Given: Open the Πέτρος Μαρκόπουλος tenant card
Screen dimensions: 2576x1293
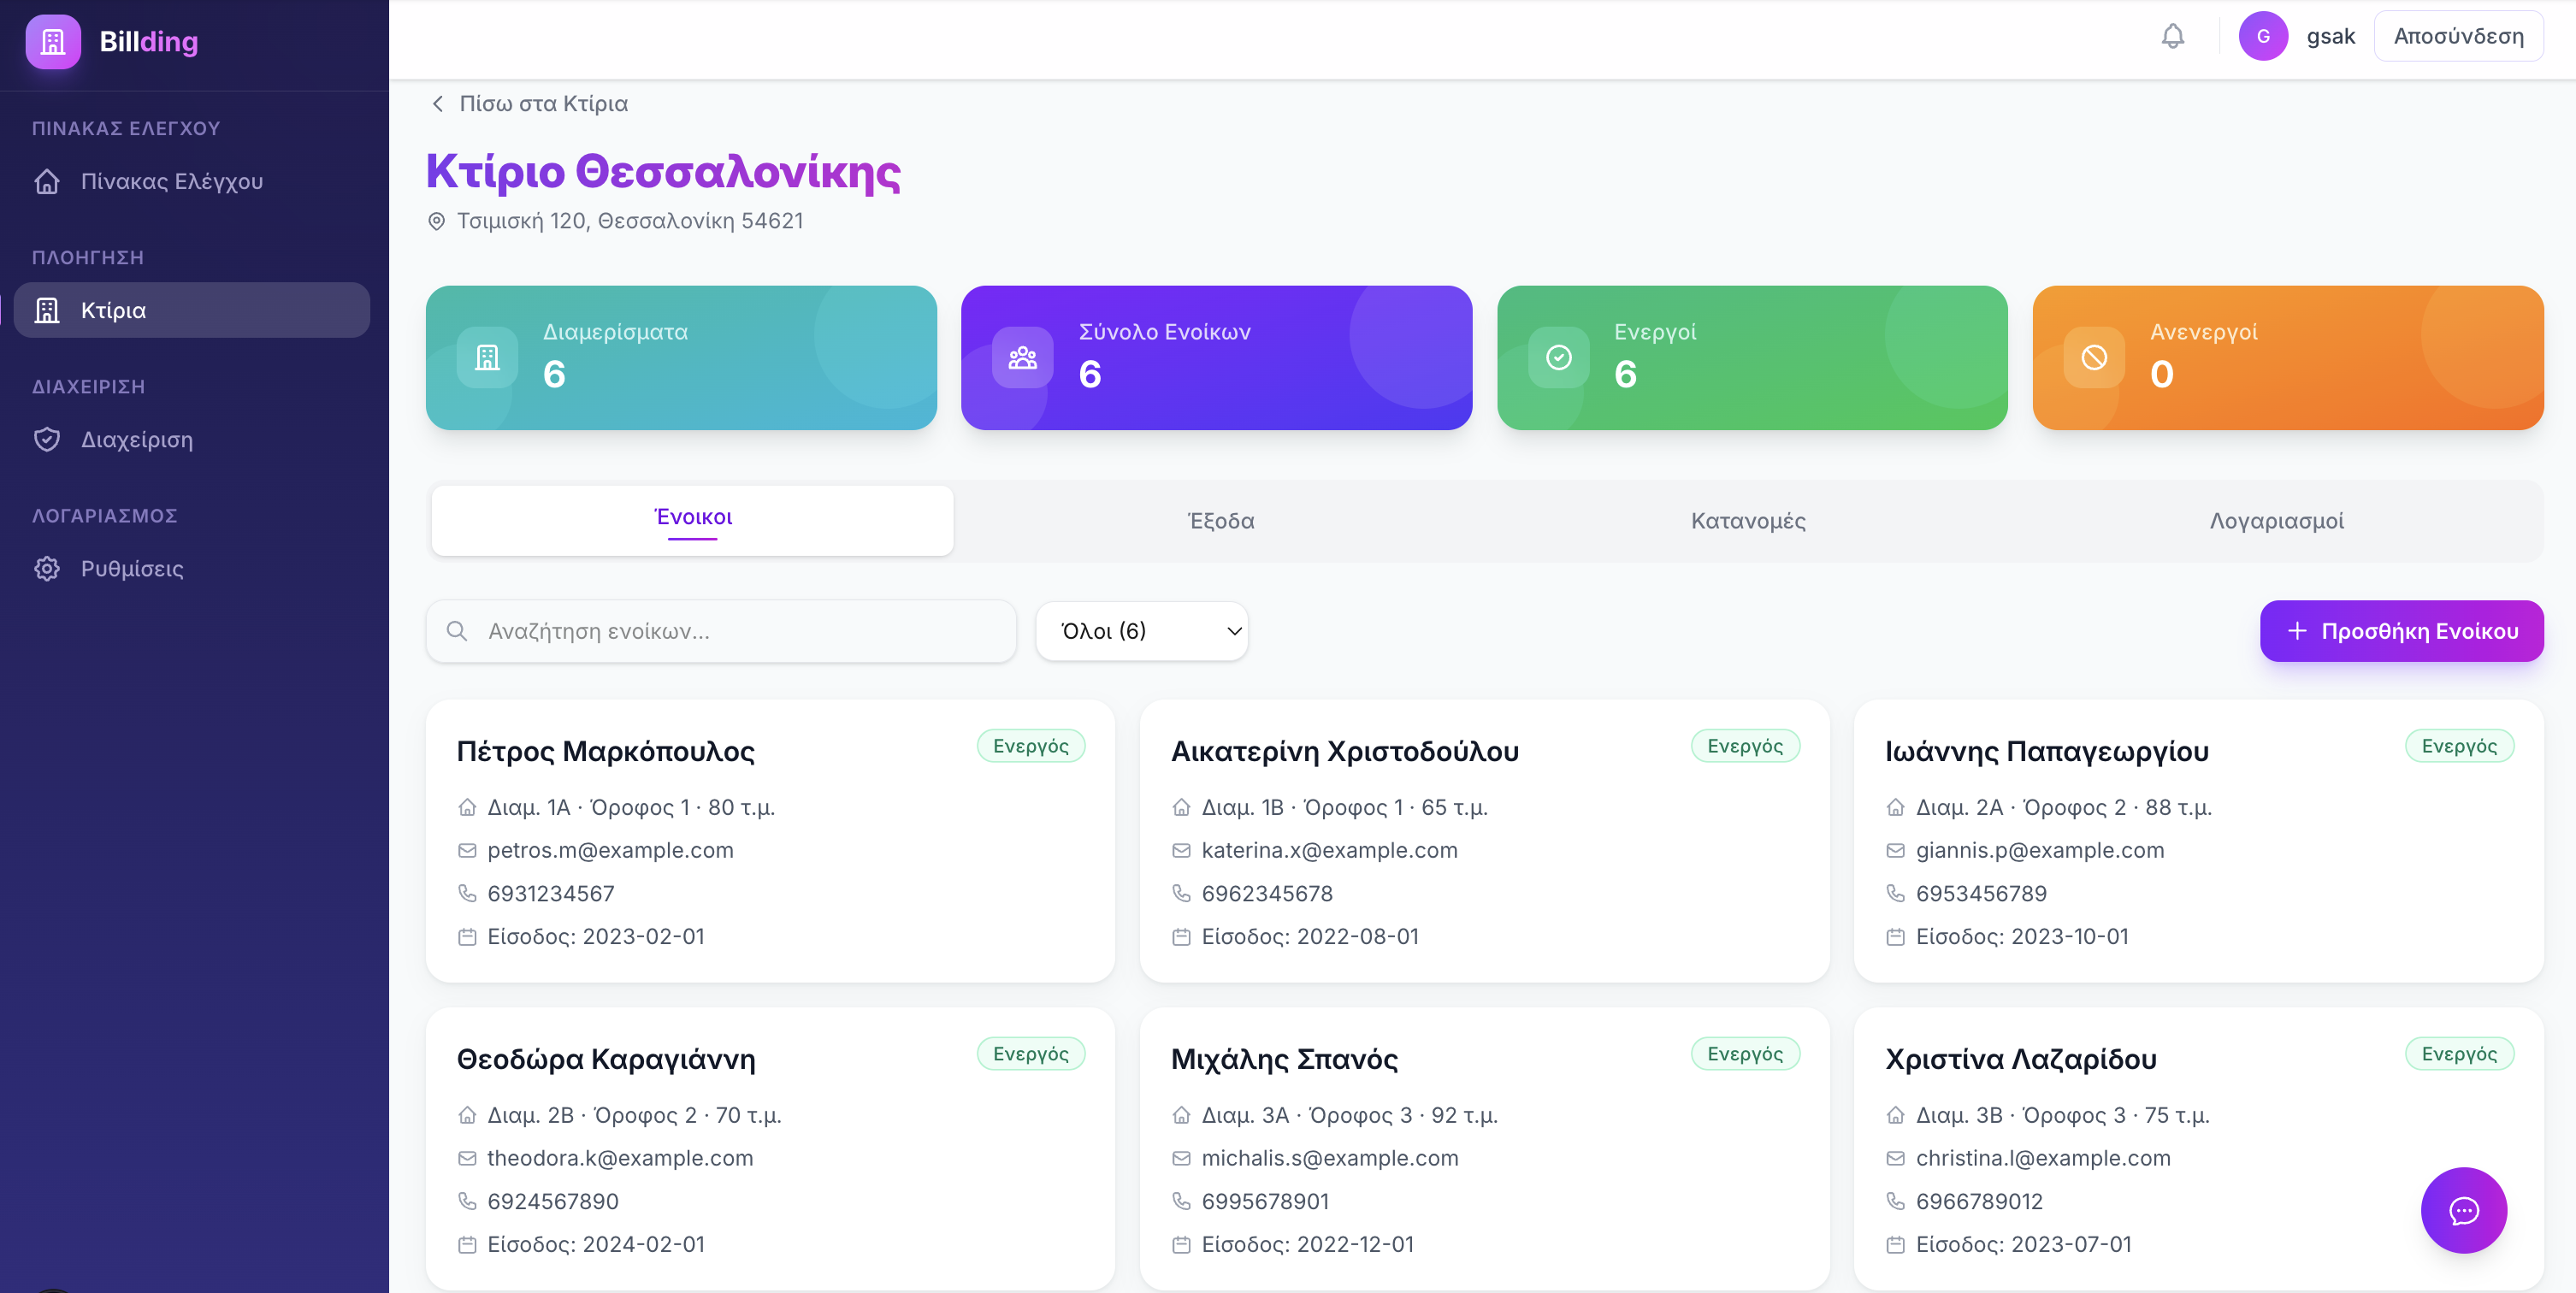Looking at the screenshot, I should (x=770, y=840).
